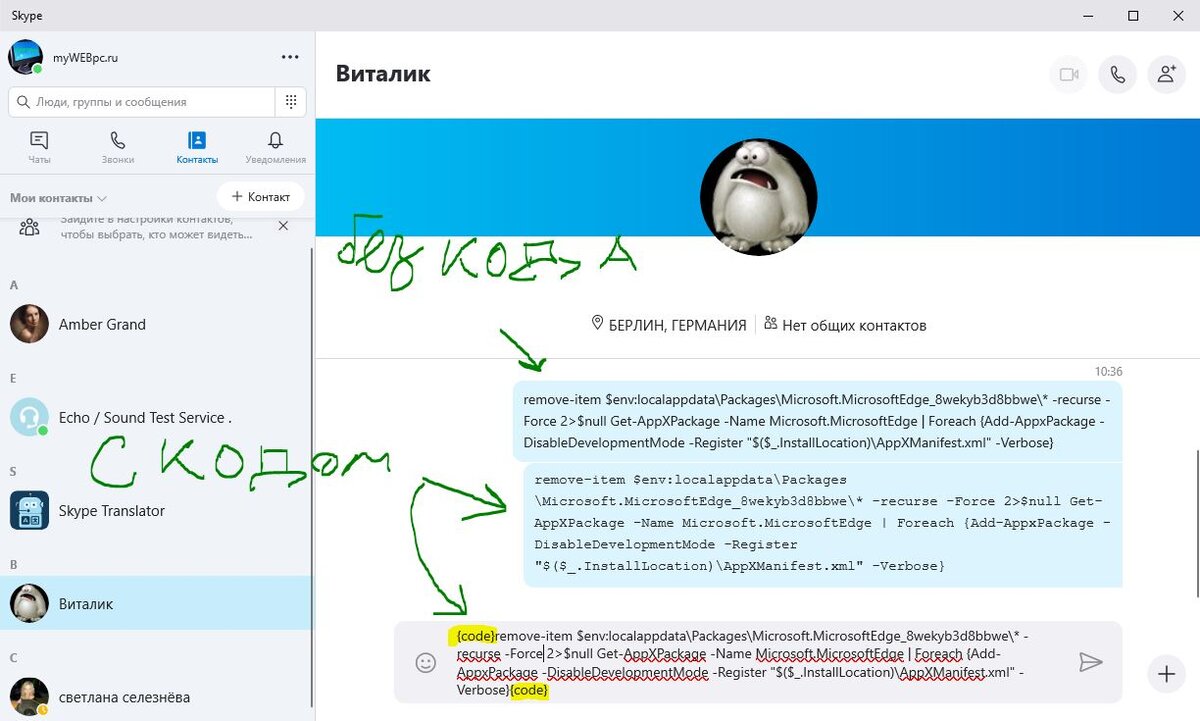Screen dimensions: 1200x721
Task: Click the people icon in settings hint
Action: pyautogui.click(x=30, y=227)
